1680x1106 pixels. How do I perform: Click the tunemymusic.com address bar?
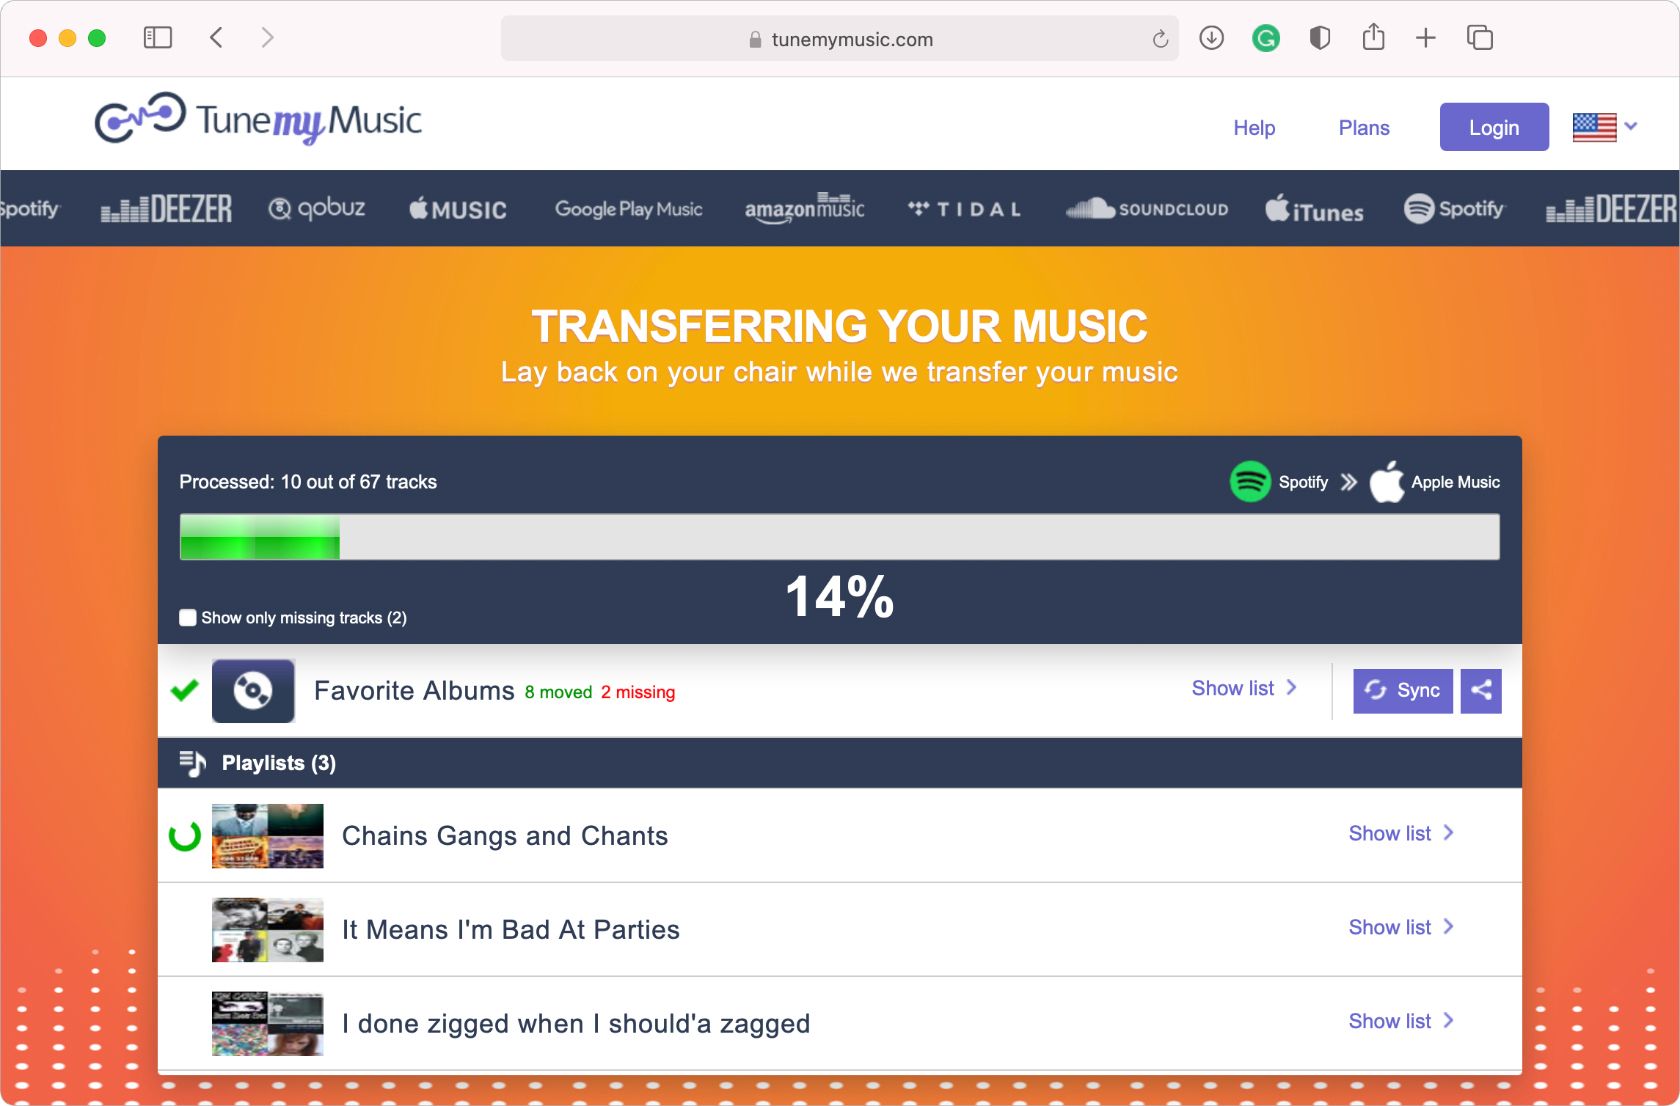pyautogui.click(x=839, y=39)
